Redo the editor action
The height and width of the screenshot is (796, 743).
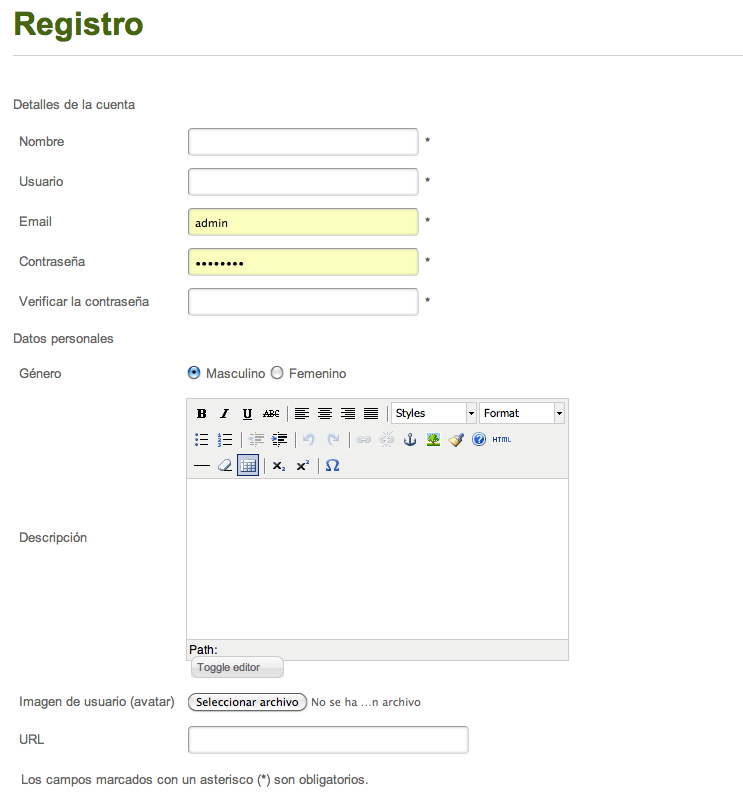[x=333, y=440]
